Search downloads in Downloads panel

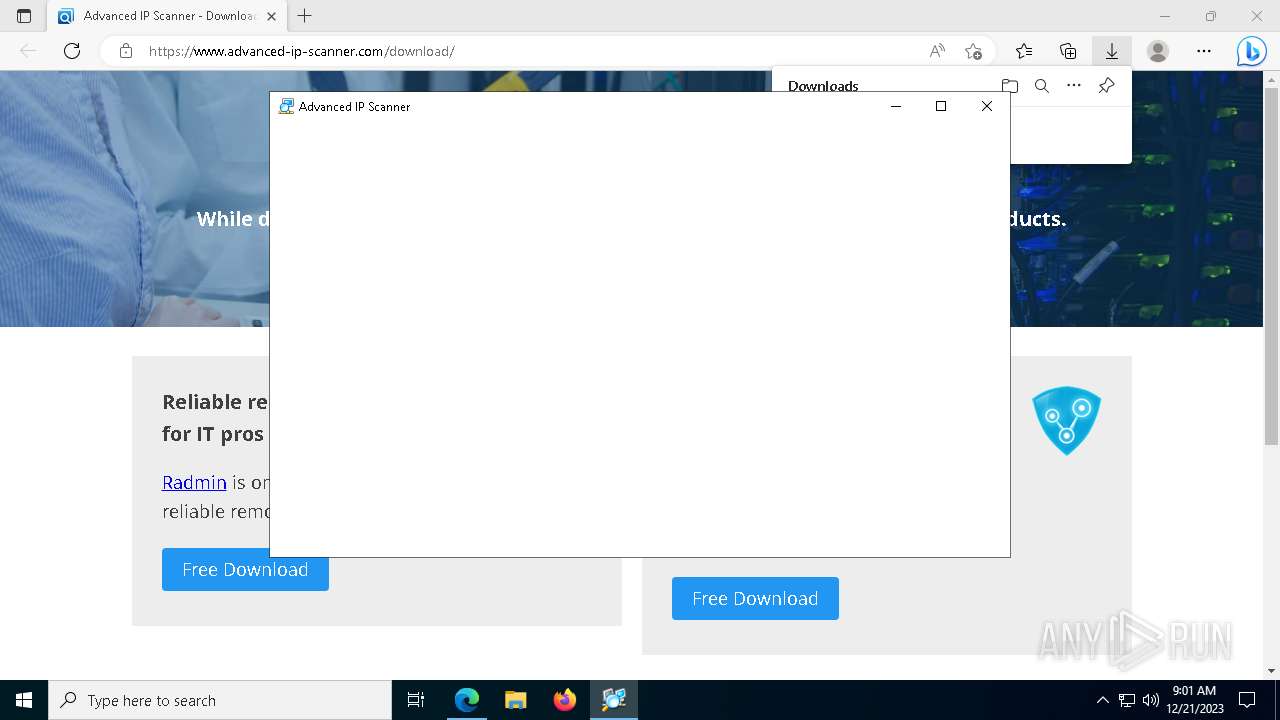tap(1042, 86)
